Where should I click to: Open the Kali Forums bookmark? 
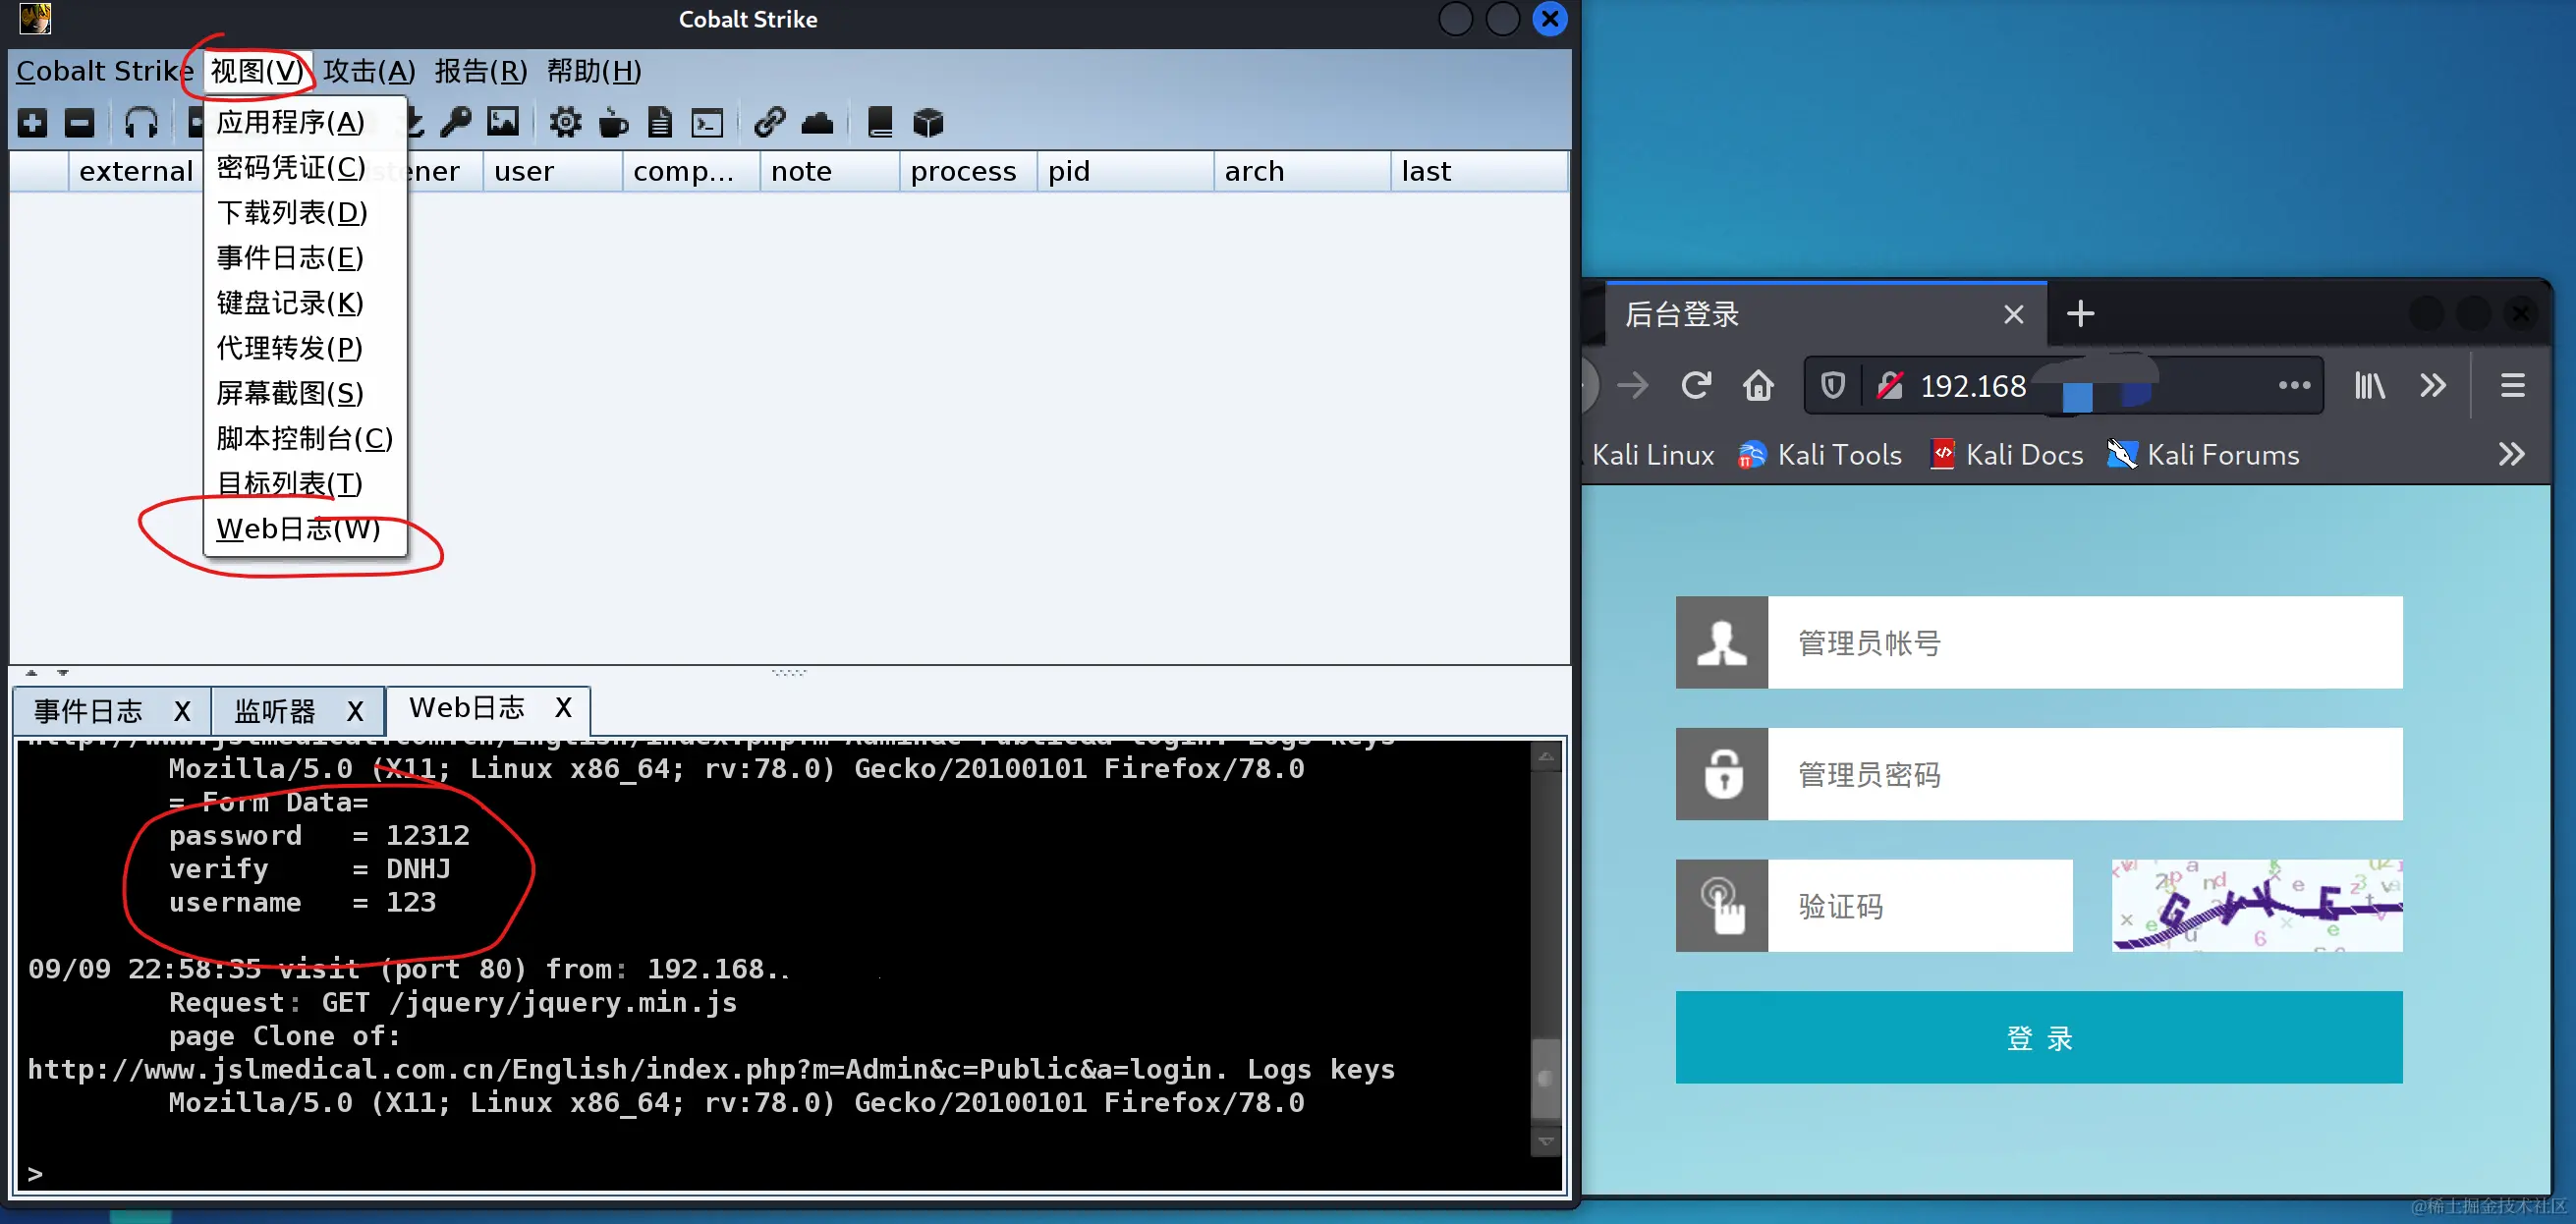(2203, 455)
